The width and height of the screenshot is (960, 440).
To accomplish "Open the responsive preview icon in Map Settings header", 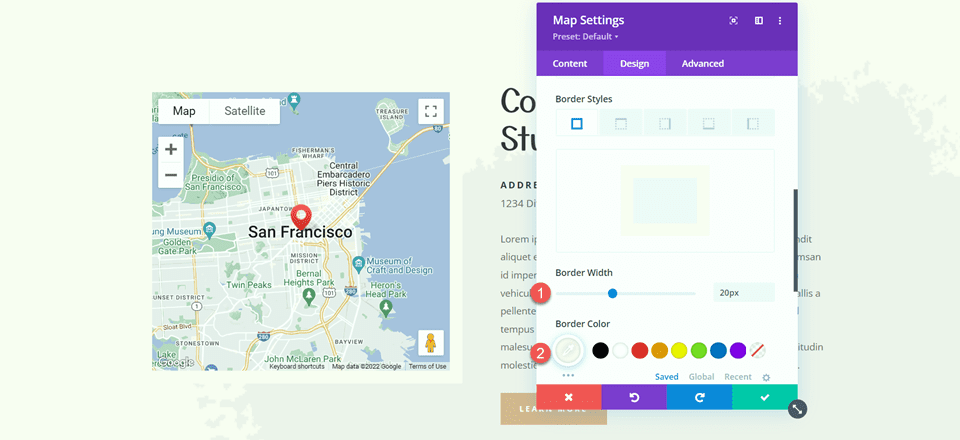I will click(x=733, y=21).
